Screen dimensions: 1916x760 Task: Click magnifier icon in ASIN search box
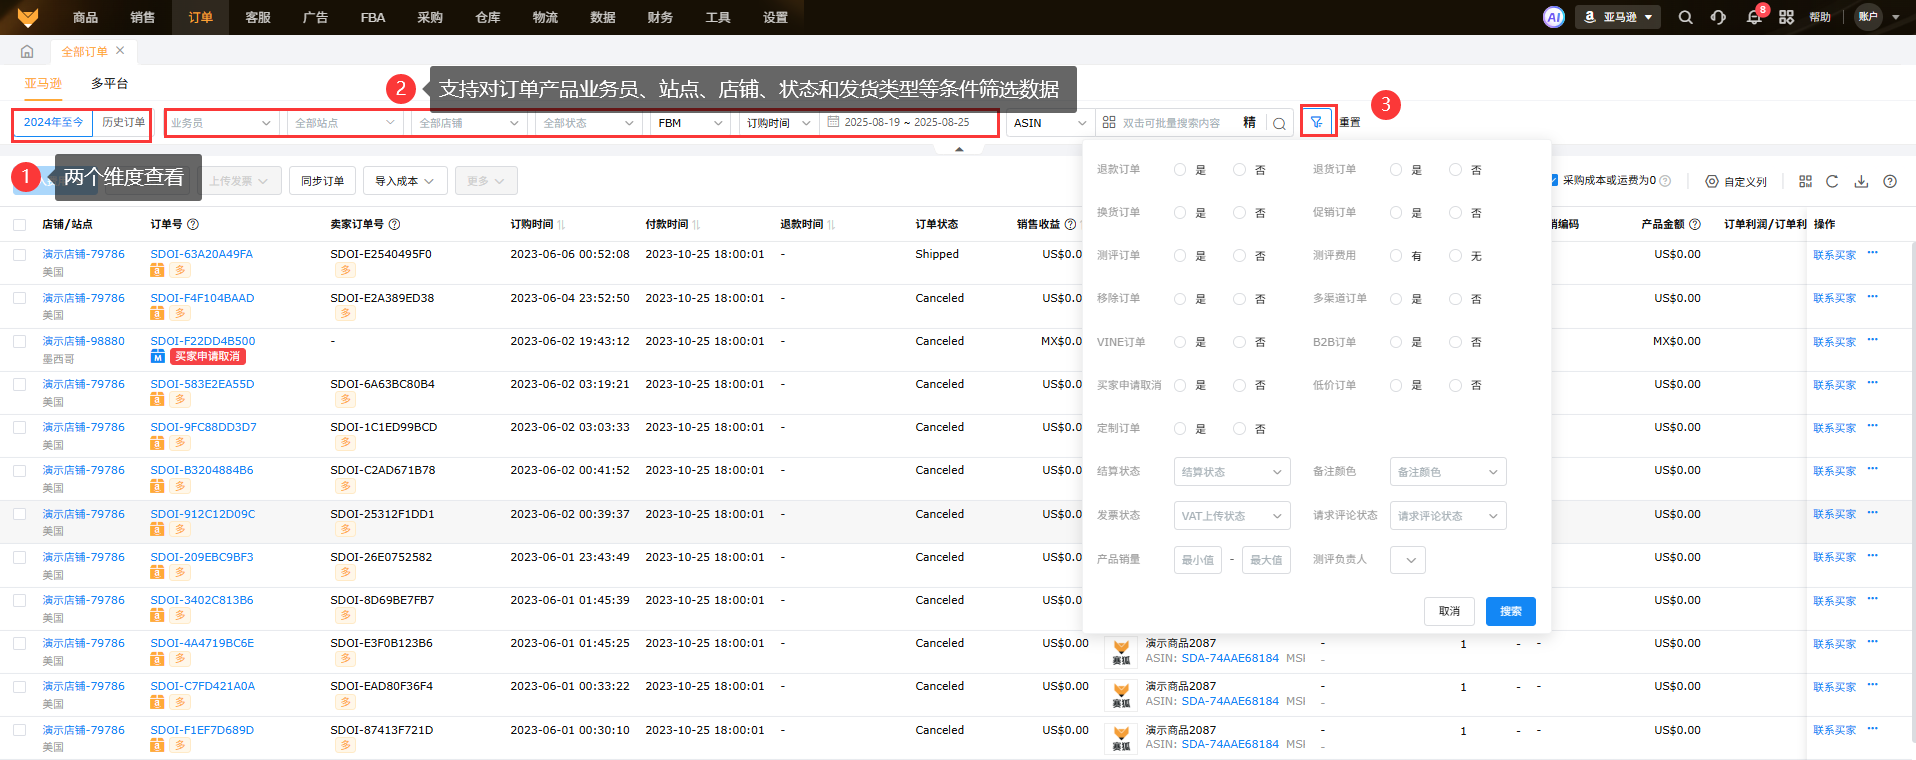1279,123
